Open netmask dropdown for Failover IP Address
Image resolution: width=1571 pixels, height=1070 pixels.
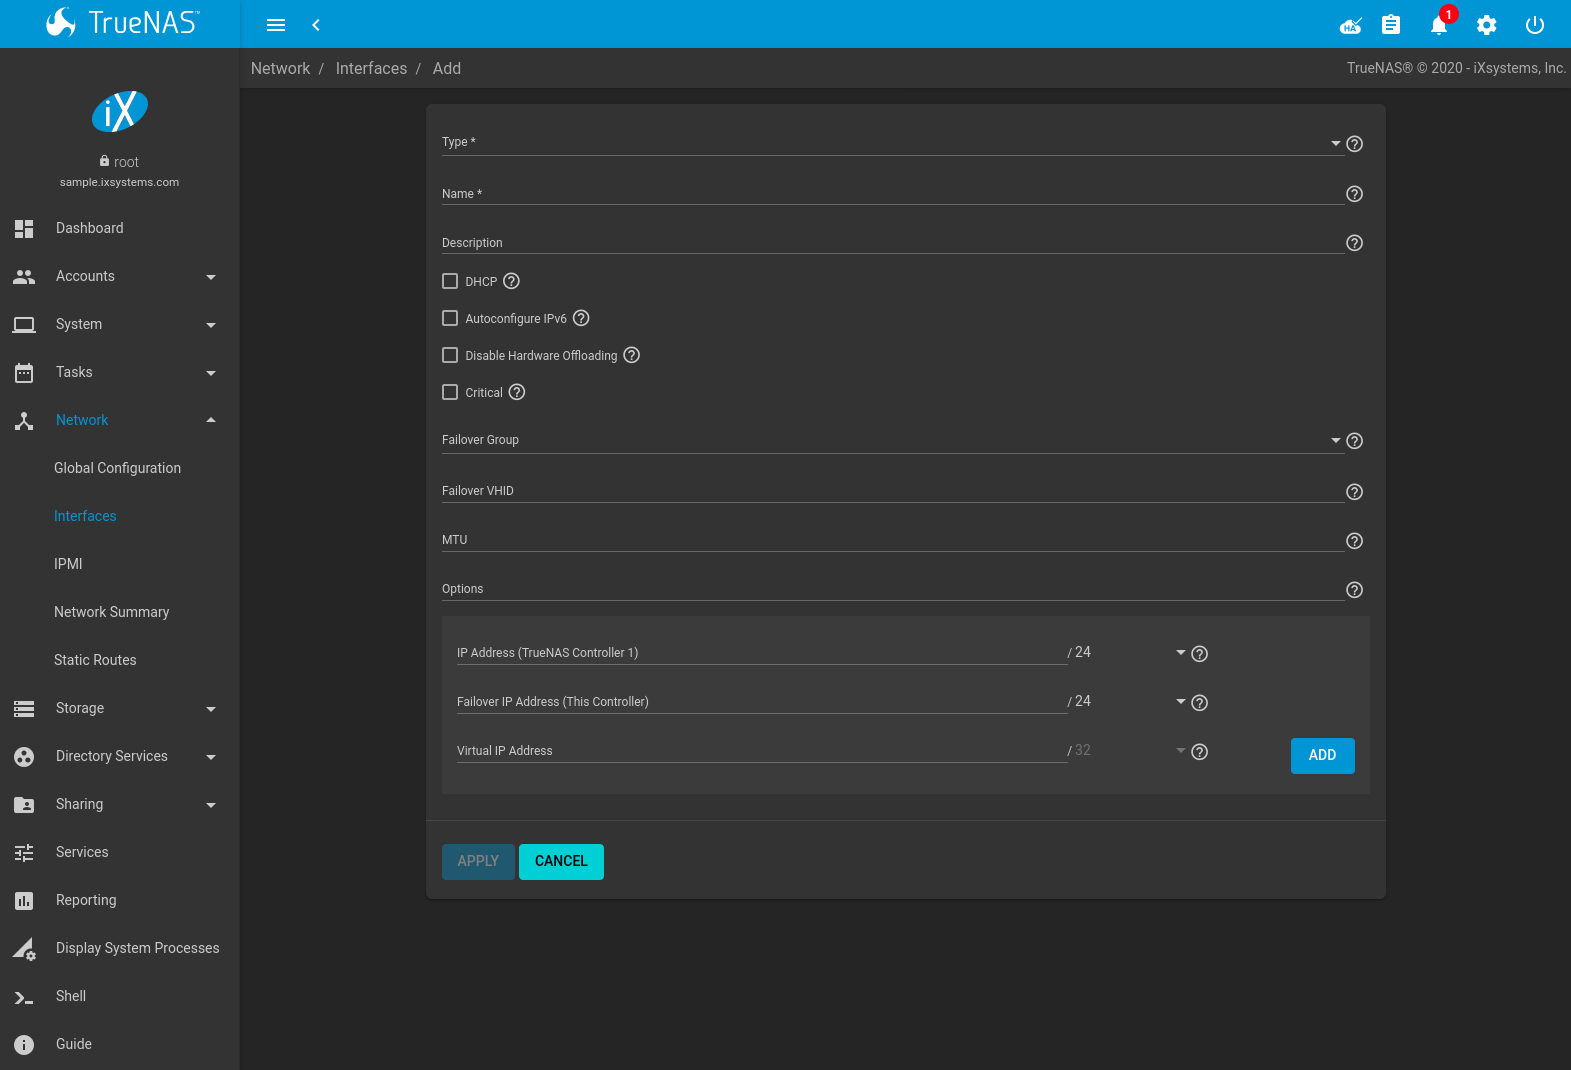[x=1130, y=701]
